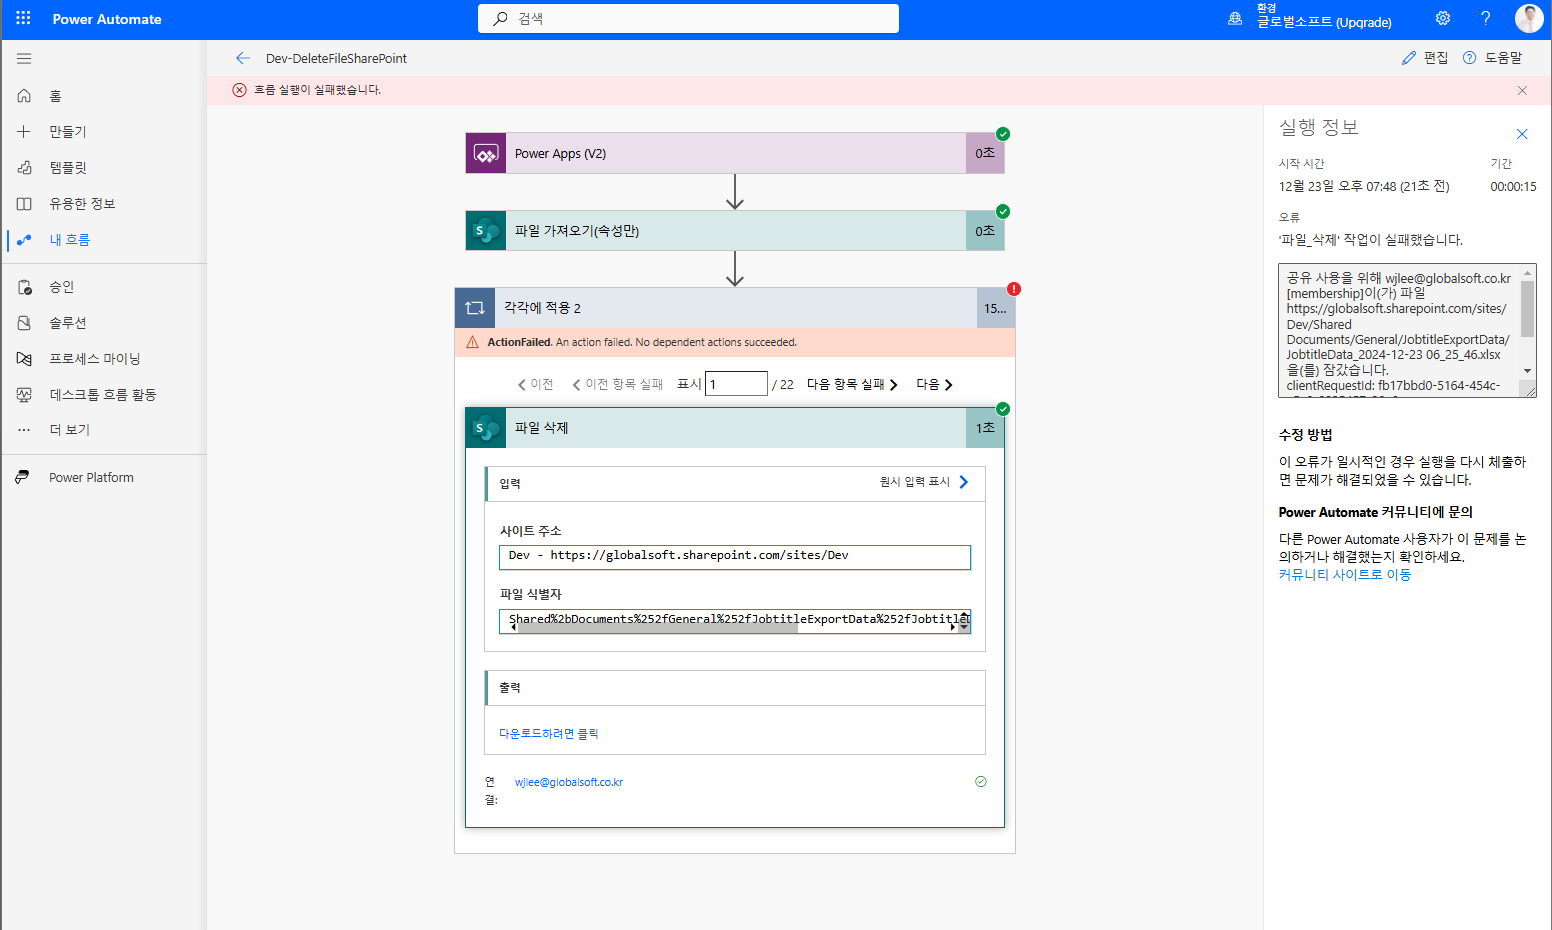Viewport: 1552px width, 930px height.
Task: Go back with the left arrow icon
Action: (x=243, y=58)
